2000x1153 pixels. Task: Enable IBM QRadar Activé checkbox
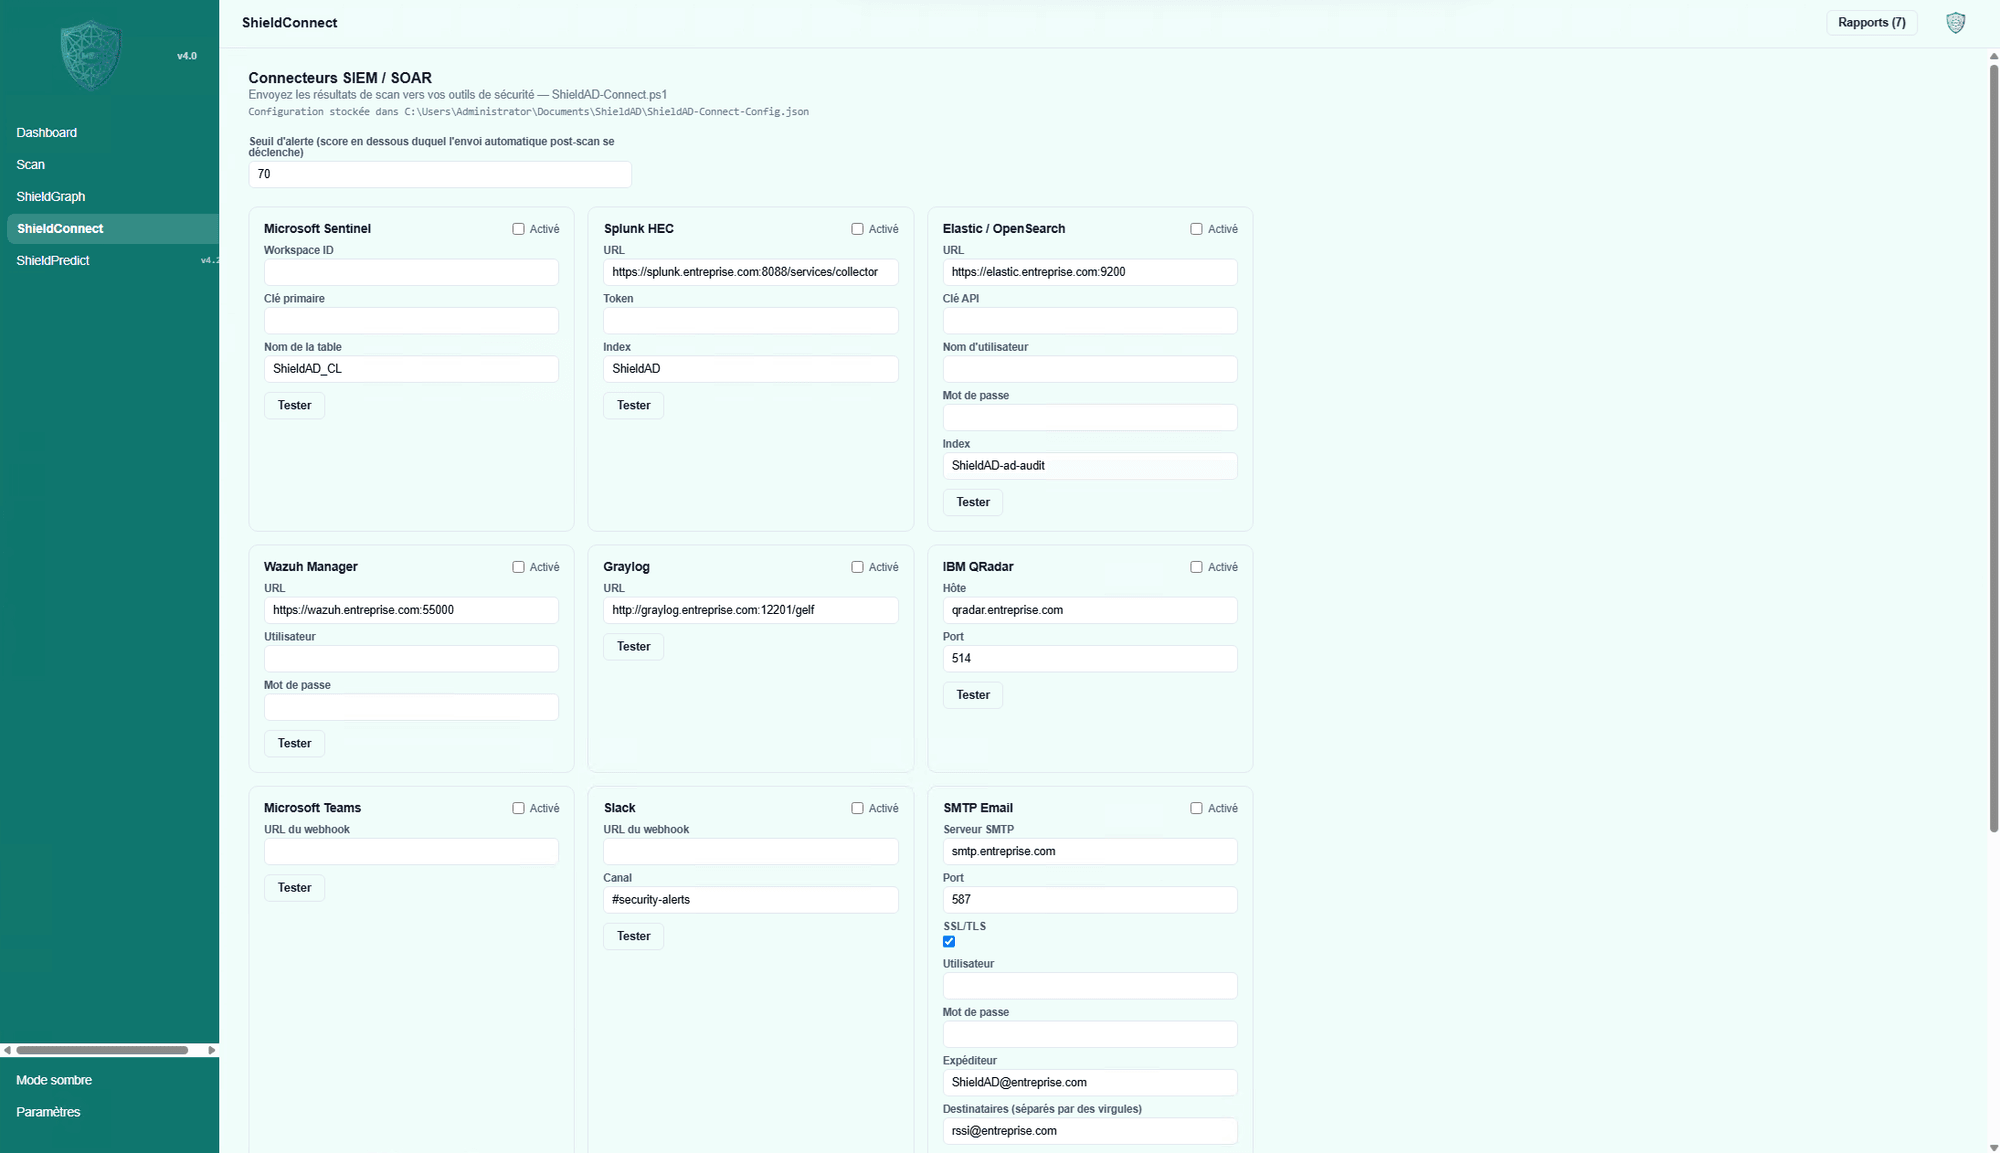1196,567
